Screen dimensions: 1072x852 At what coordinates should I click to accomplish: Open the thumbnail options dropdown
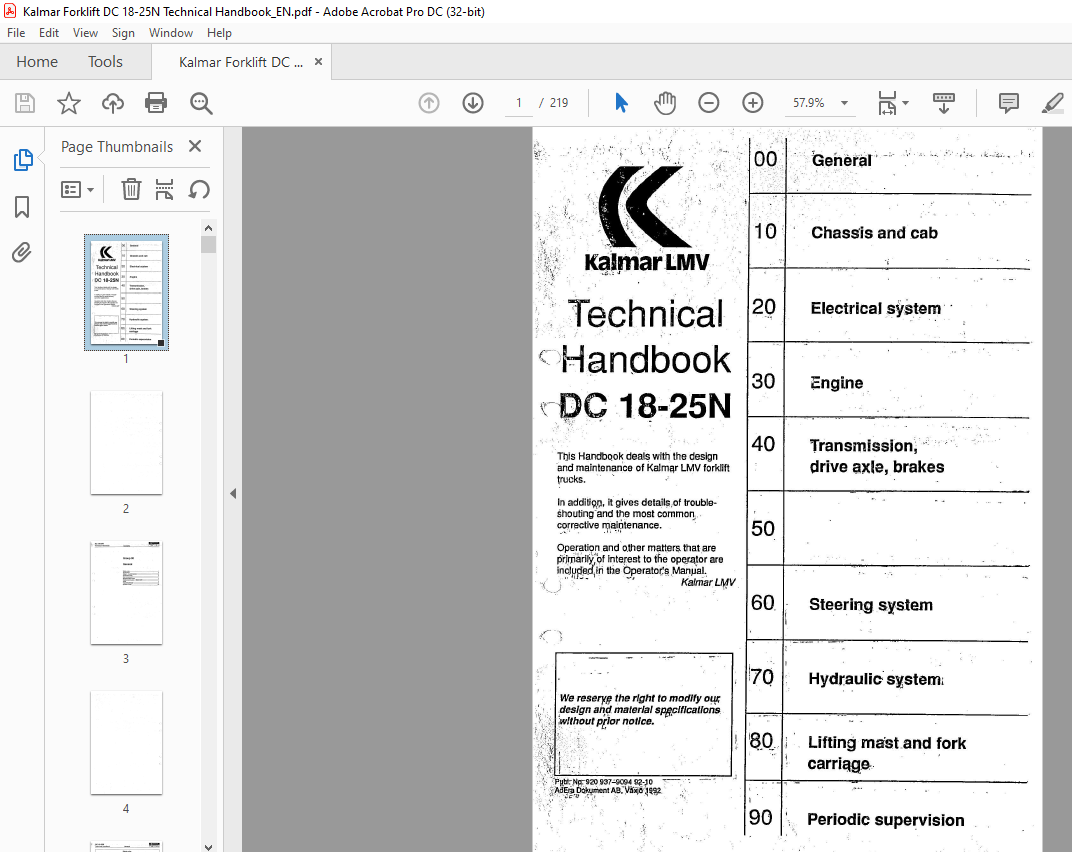click(x=77, y=189)
